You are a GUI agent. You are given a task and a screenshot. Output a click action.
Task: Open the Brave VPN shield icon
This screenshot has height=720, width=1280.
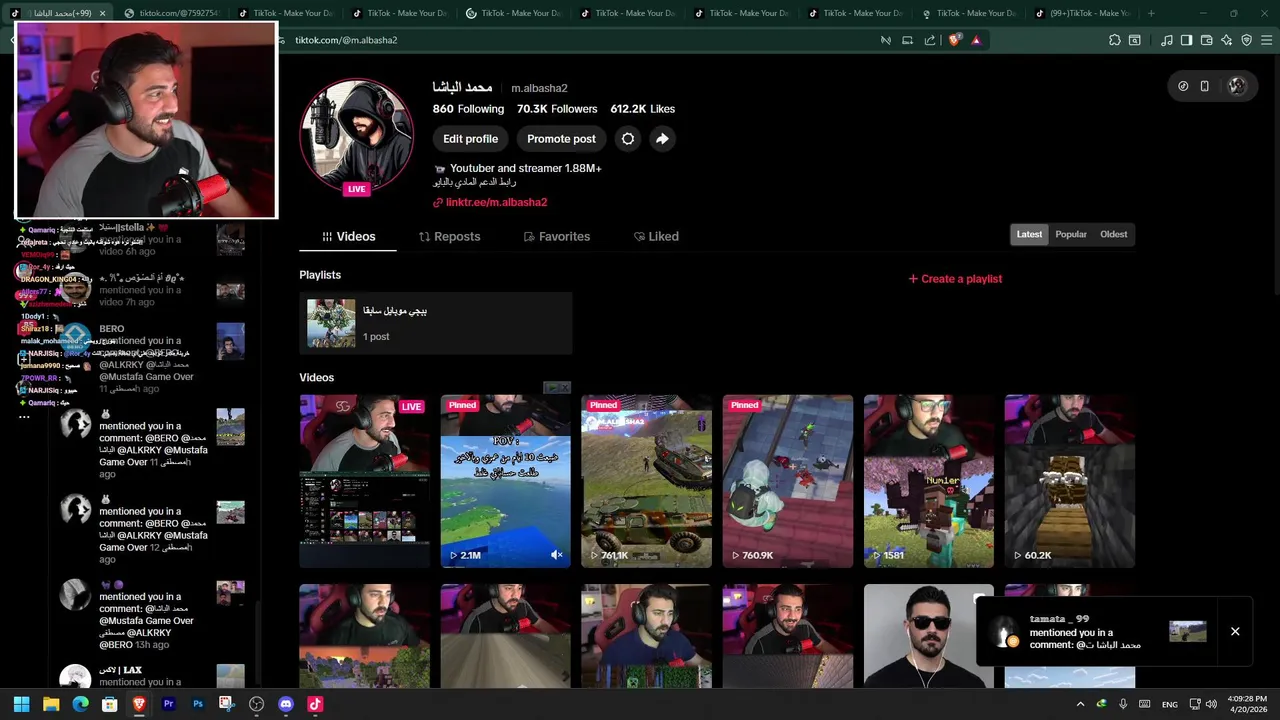[1247, 40]
